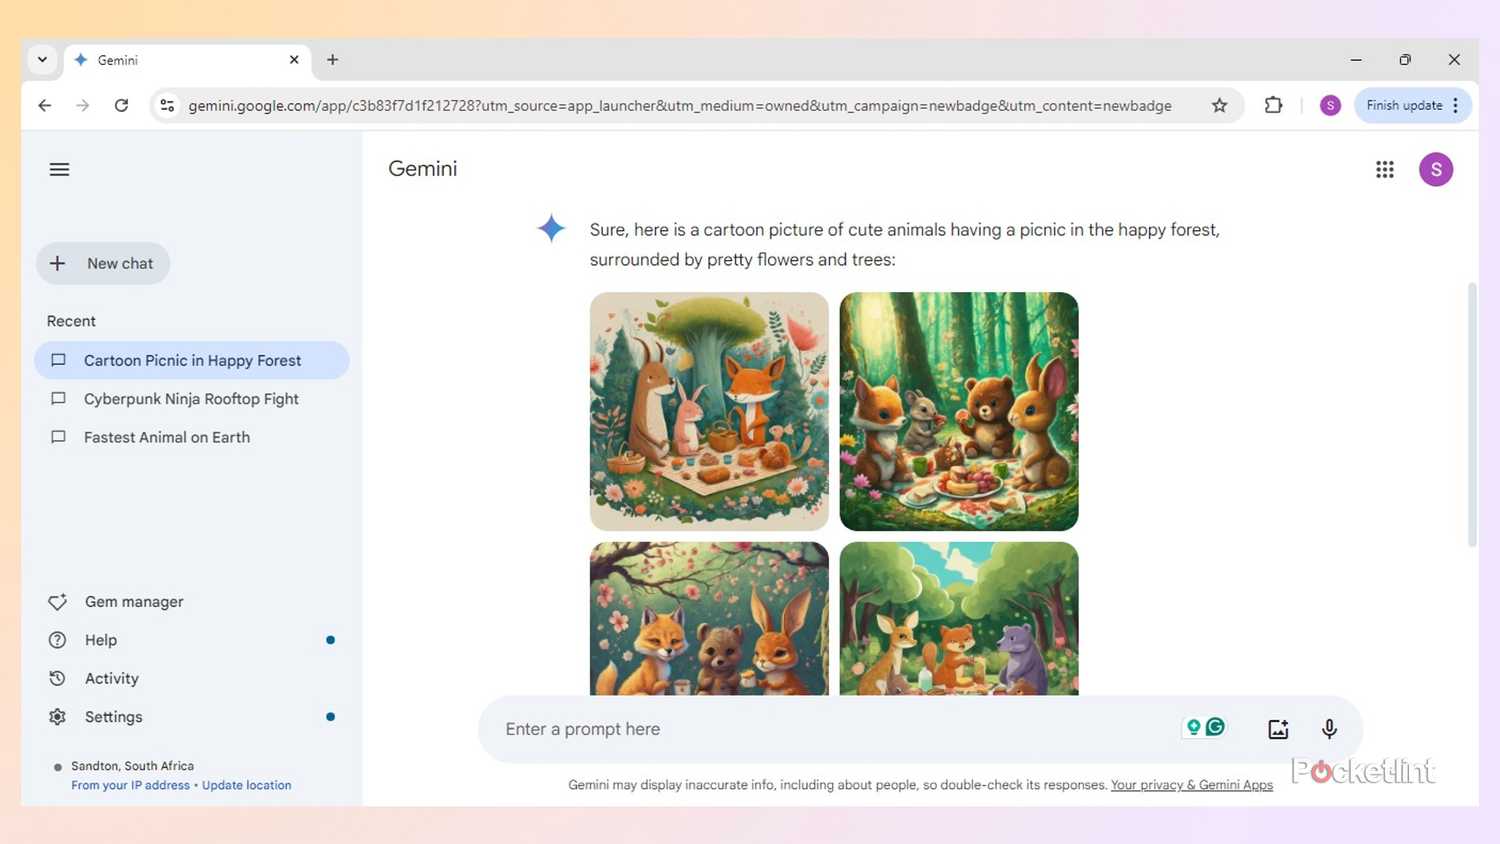The image size is (1500, 844).
Task: View the bears picnic image thumbnail
Action: [x=957, y=411]
